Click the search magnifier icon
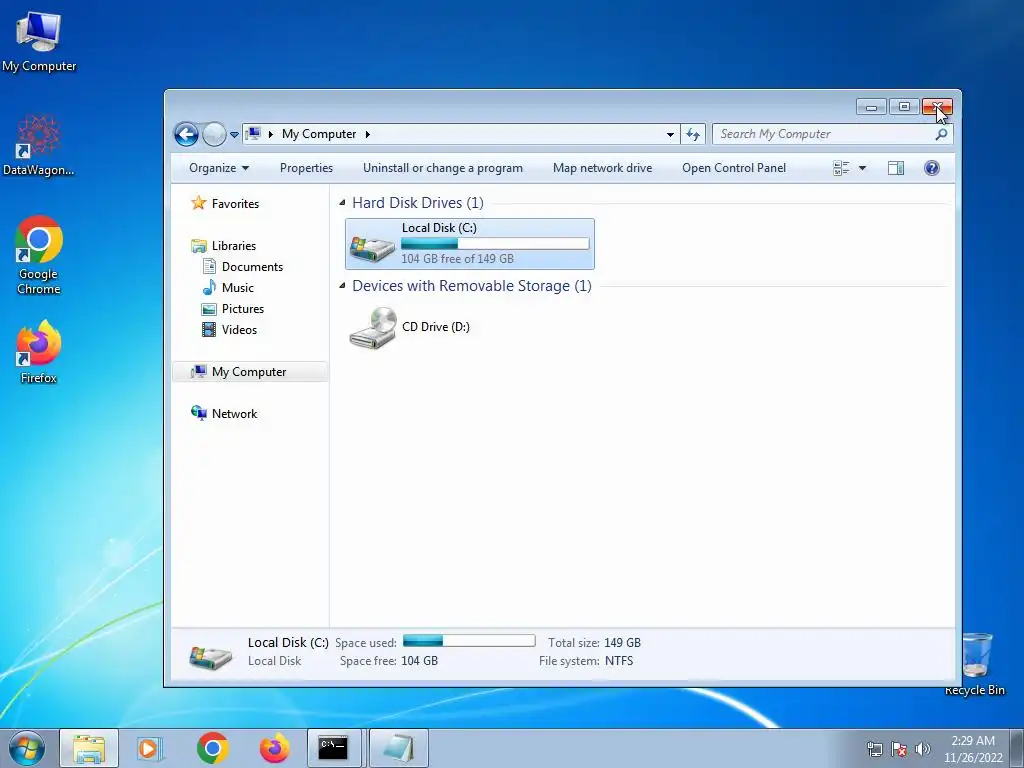Viewport: 1024px width, 768px height. pos(941,134)
